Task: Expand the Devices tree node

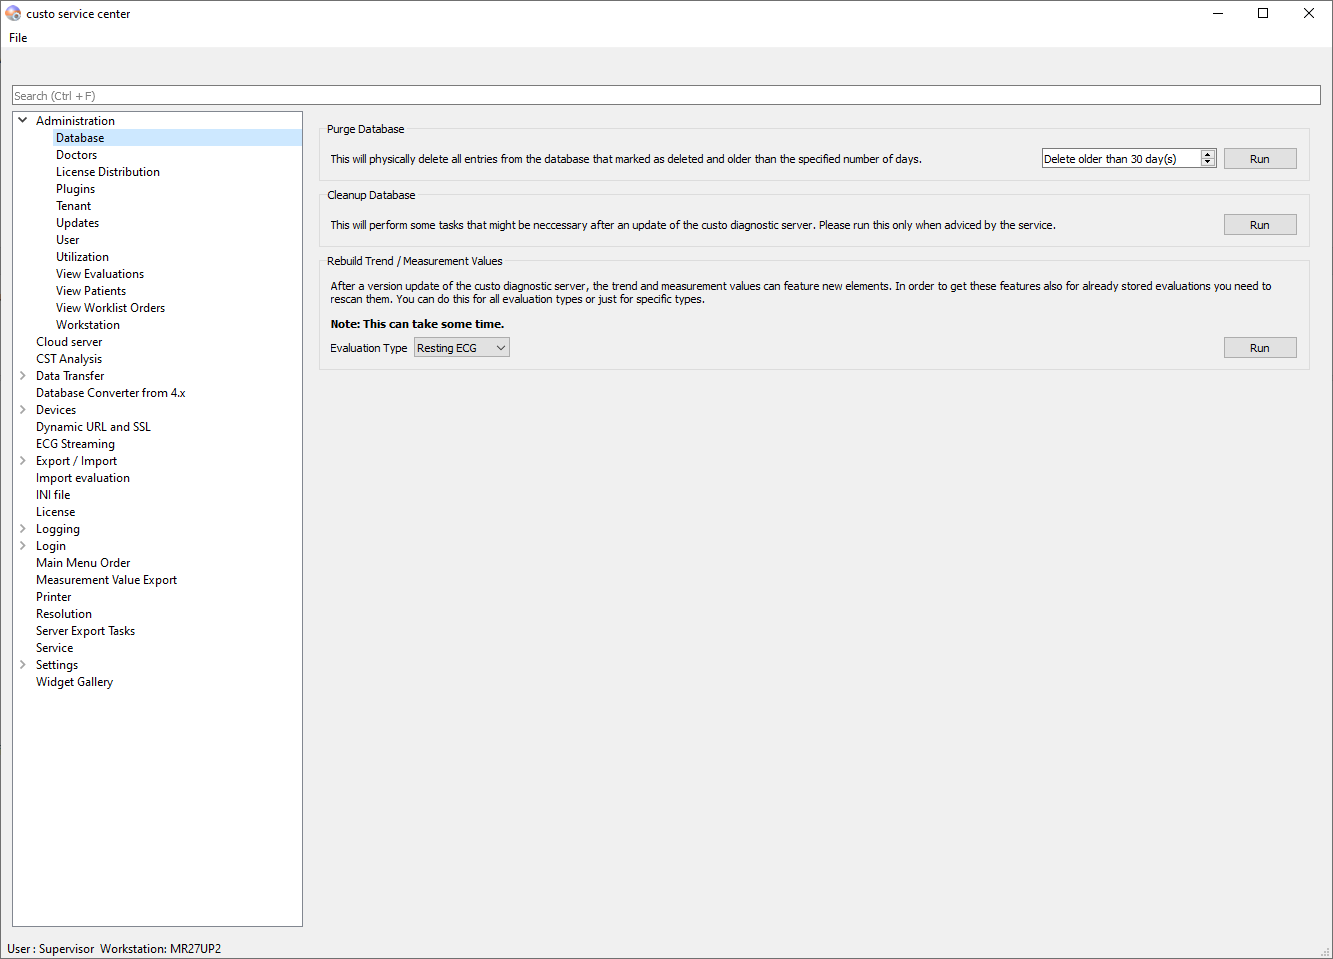Action: [23, 410]
